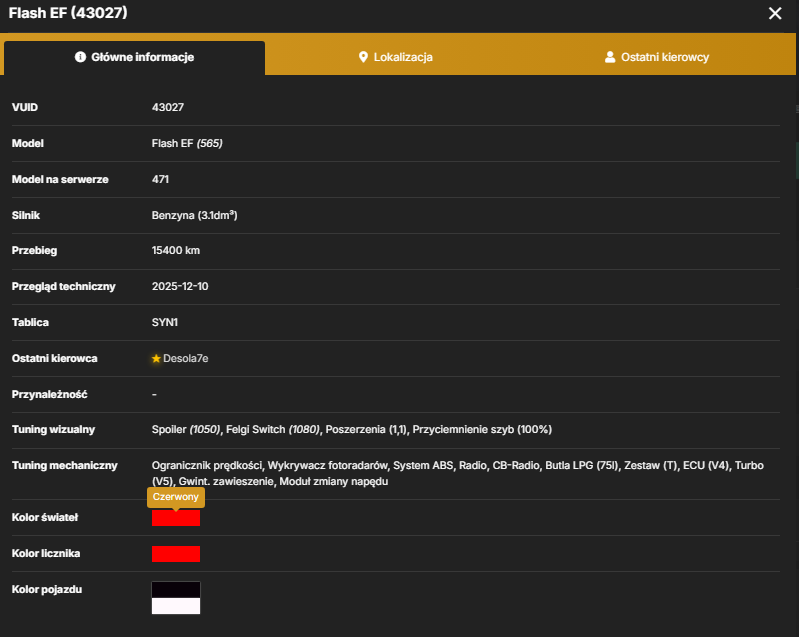Click the VUID value 43027
799x637 pixels.
168,108
